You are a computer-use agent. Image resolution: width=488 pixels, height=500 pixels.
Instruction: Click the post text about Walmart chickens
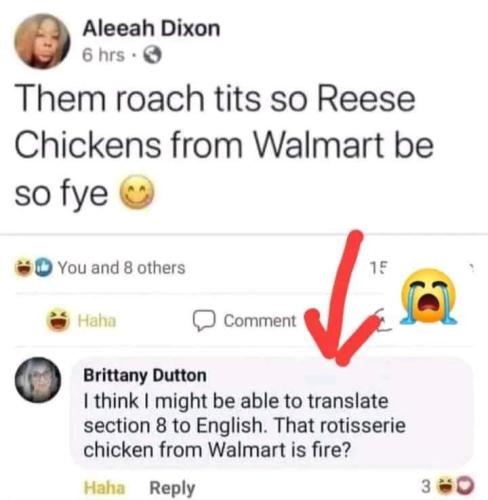pyautogui.click(x=224, y=146)
